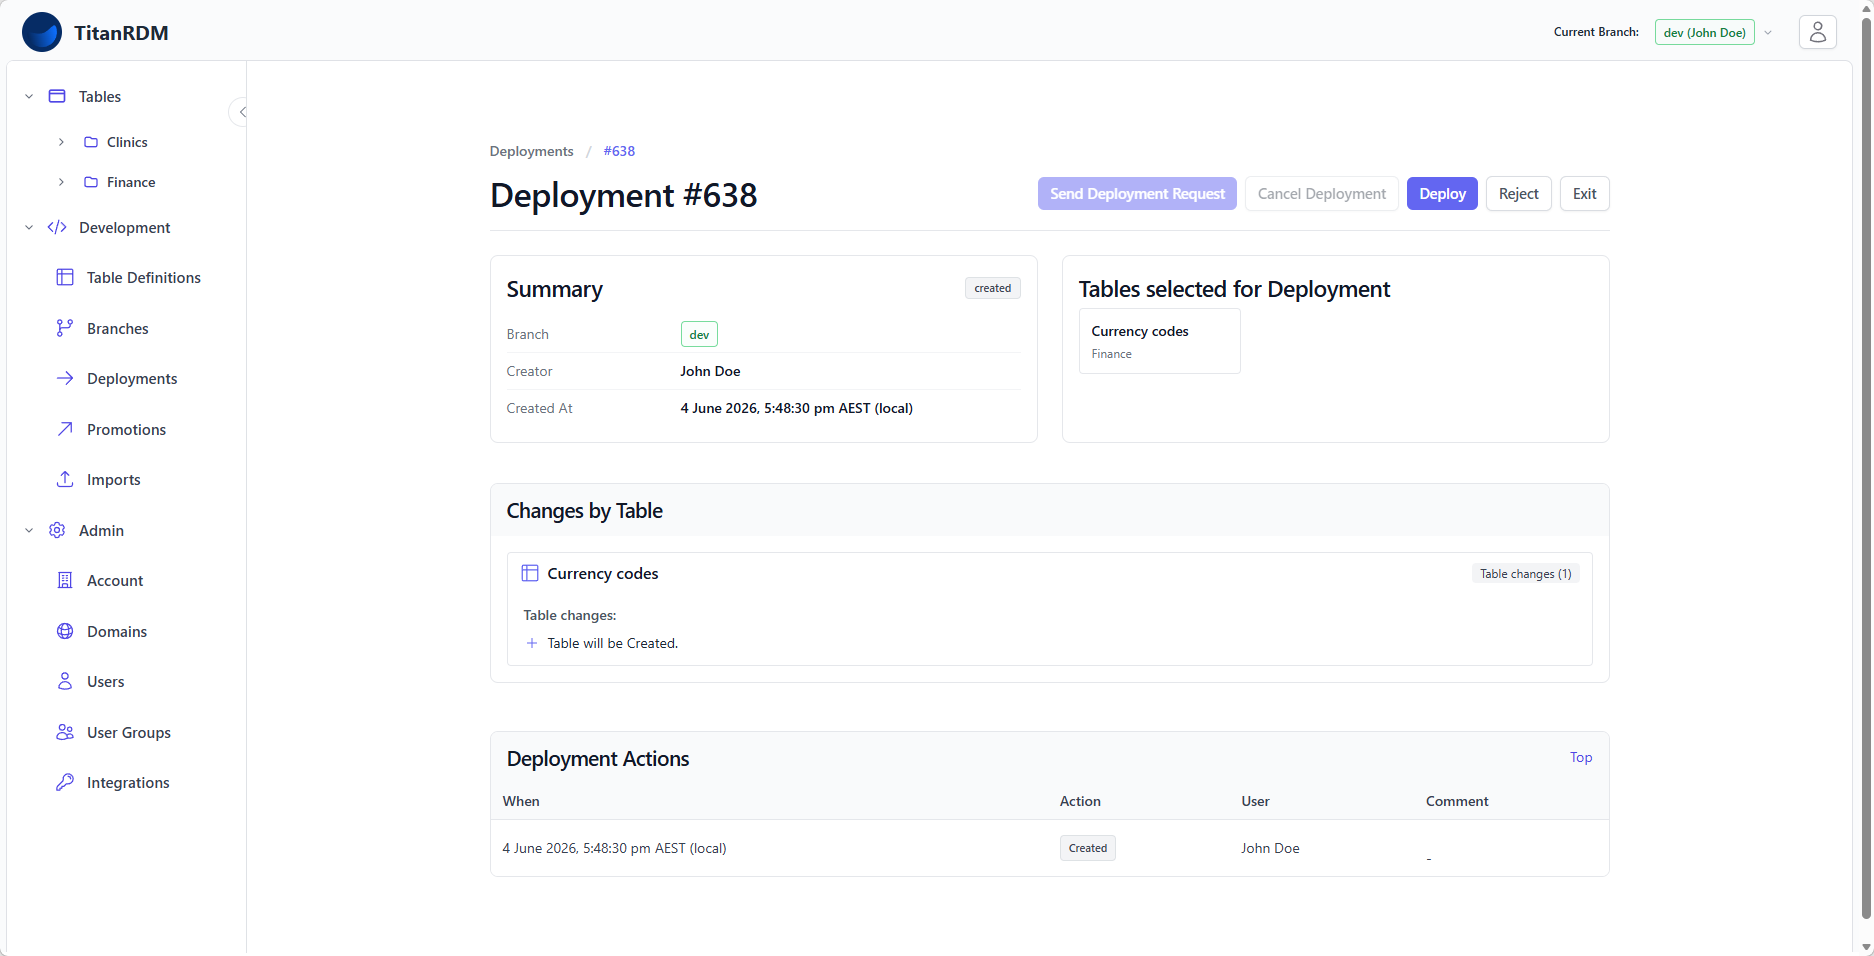
Task: Click Cancel Deployment button
Action: [x=1321, y=194]
